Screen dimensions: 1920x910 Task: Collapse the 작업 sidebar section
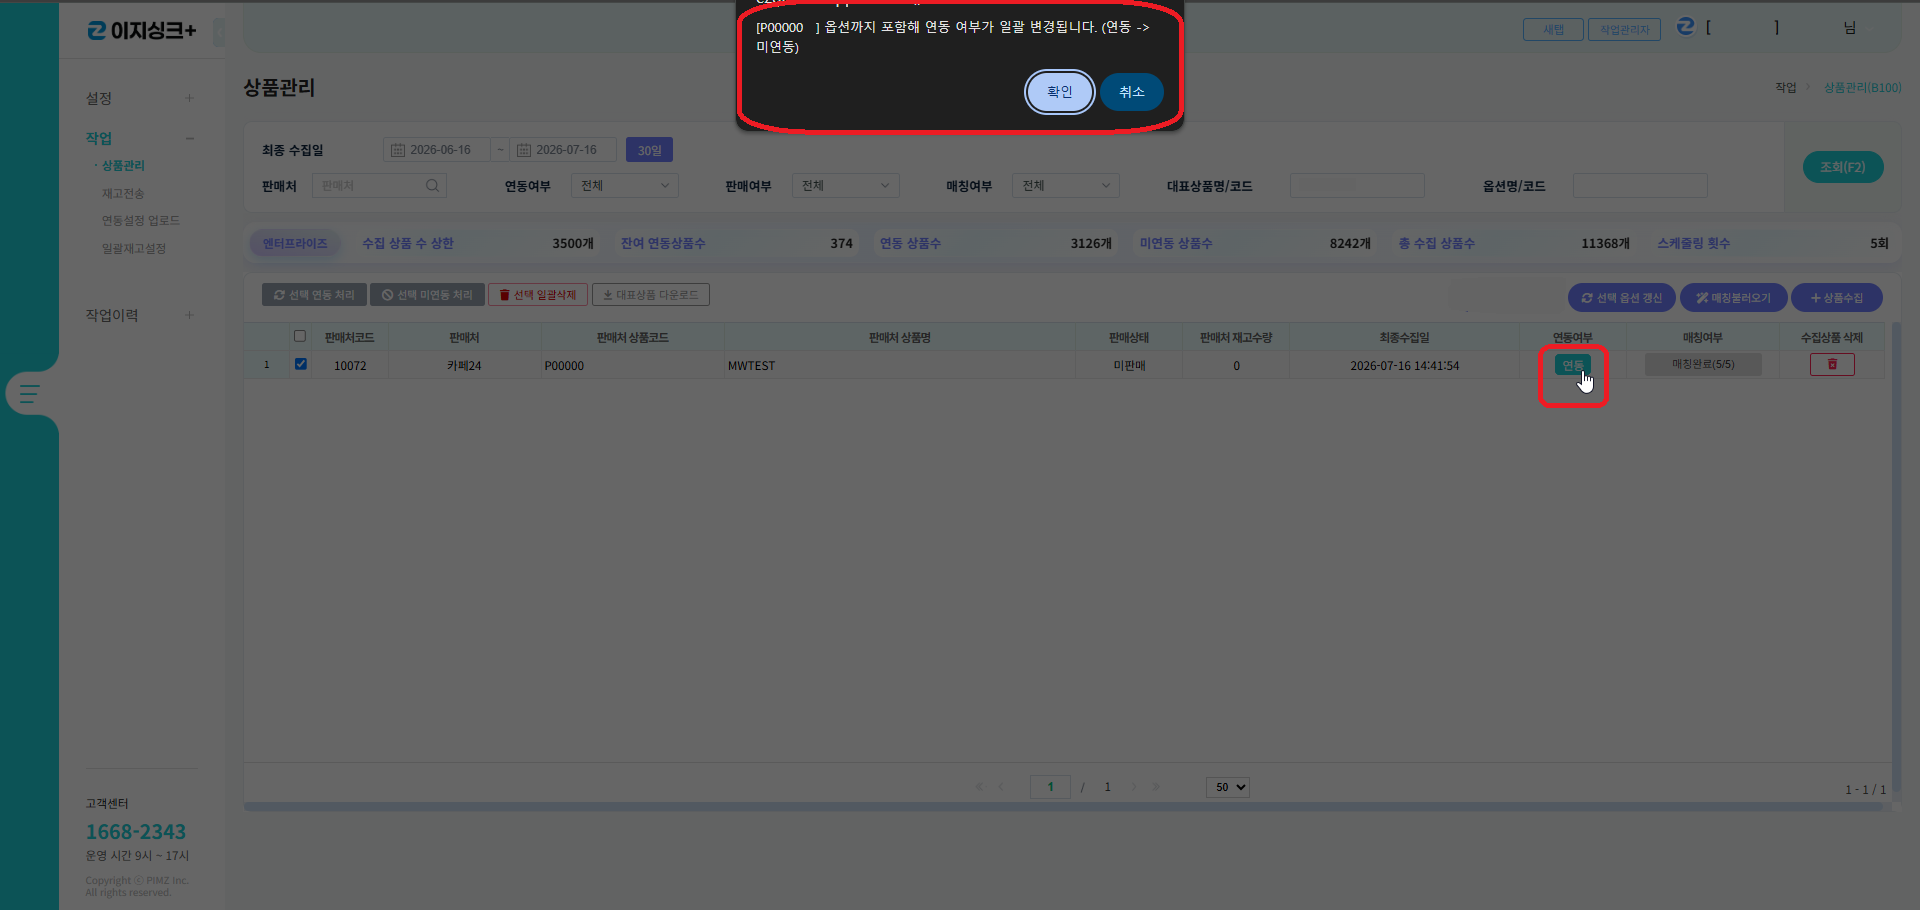pyautogui.click(x=189, y=138)
